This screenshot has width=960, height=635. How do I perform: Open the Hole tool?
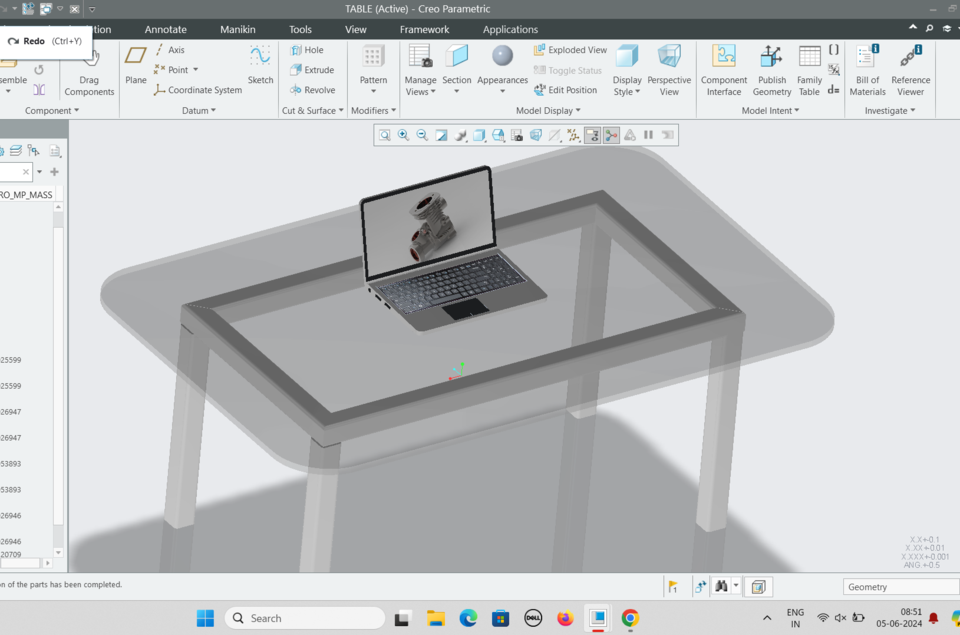308,49
